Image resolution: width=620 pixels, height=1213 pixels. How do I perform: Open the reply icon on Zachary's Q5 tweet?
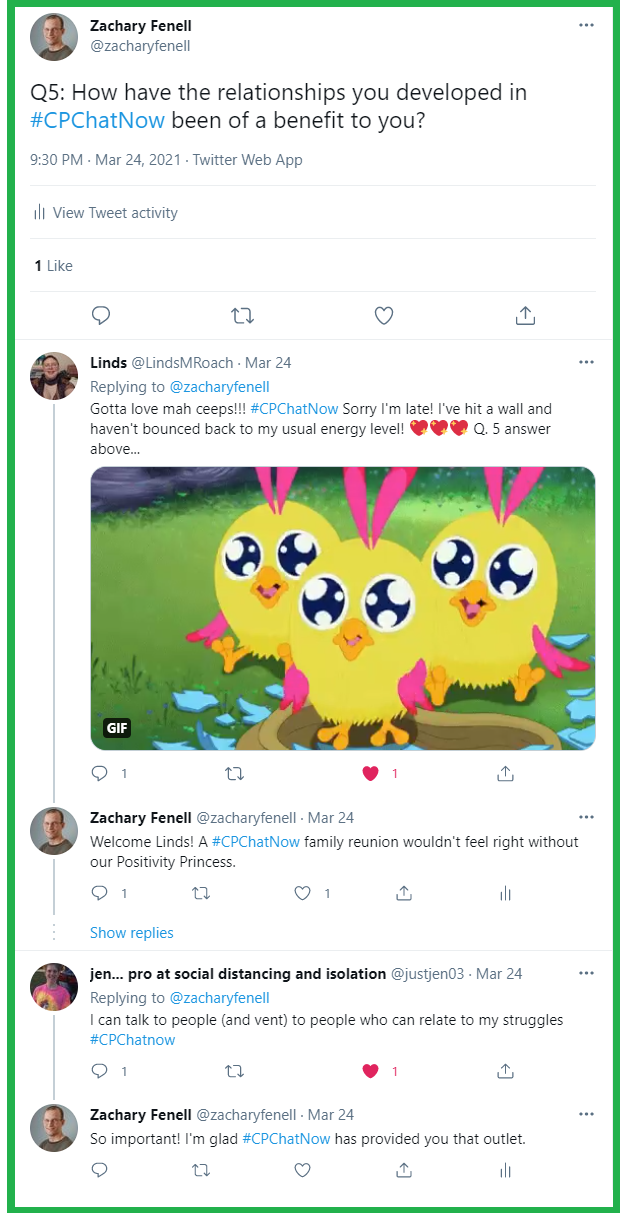[100, 315]
